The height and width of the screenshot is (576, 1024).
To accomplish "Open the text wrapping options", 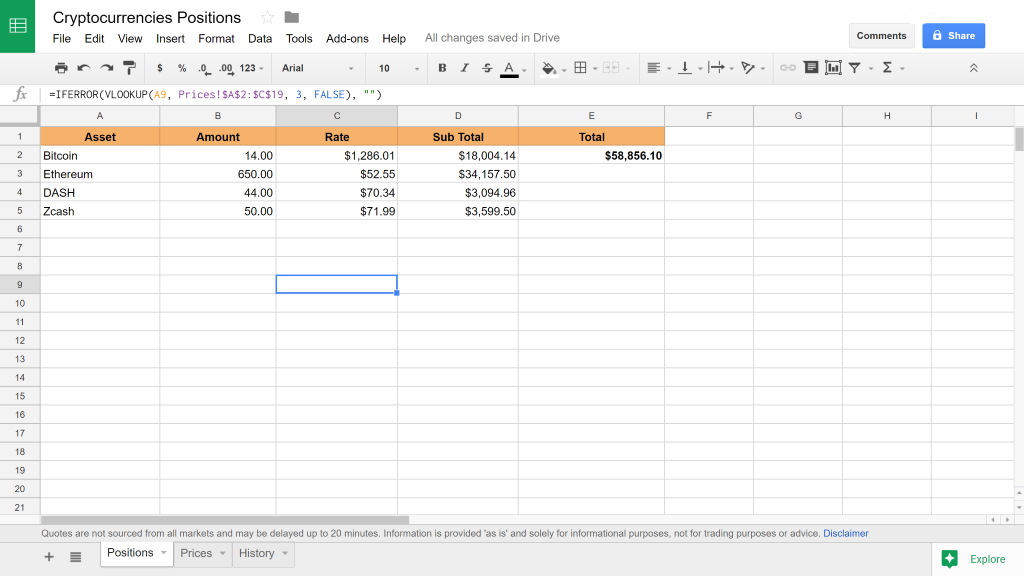I will [716, 68].
